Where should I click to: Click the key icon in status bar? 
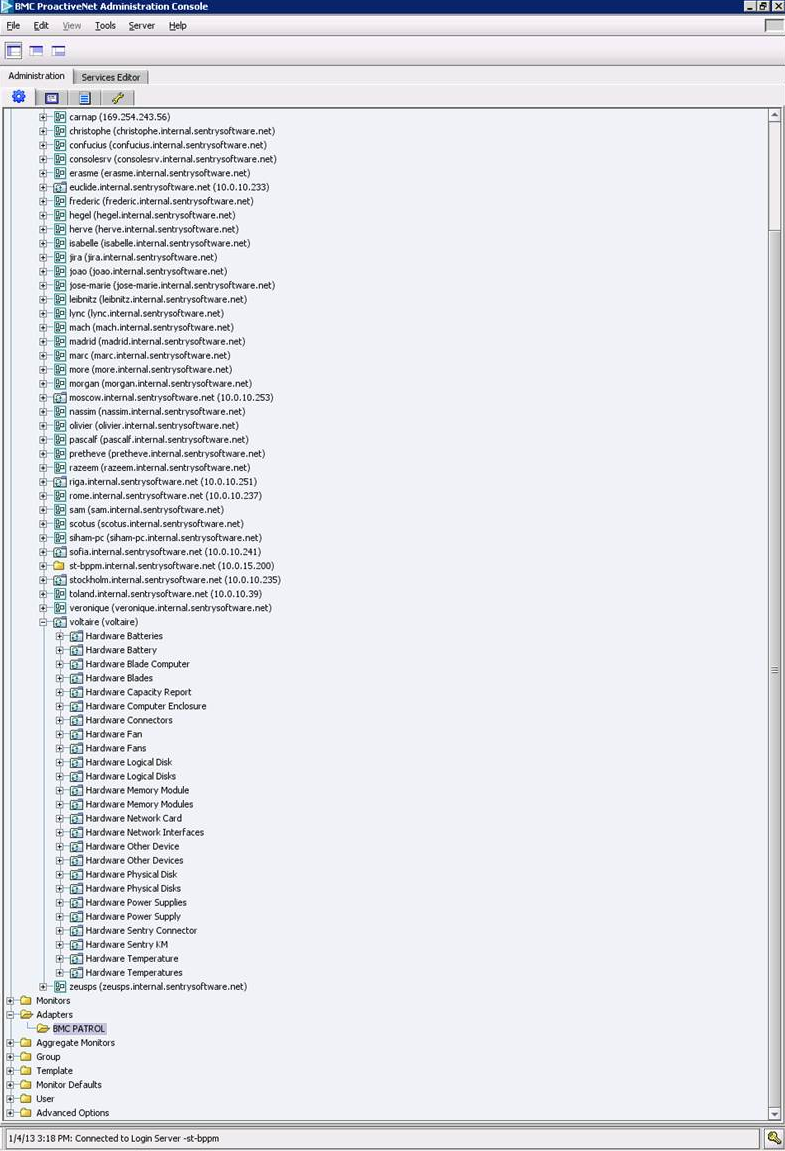tap(774, 1138)
